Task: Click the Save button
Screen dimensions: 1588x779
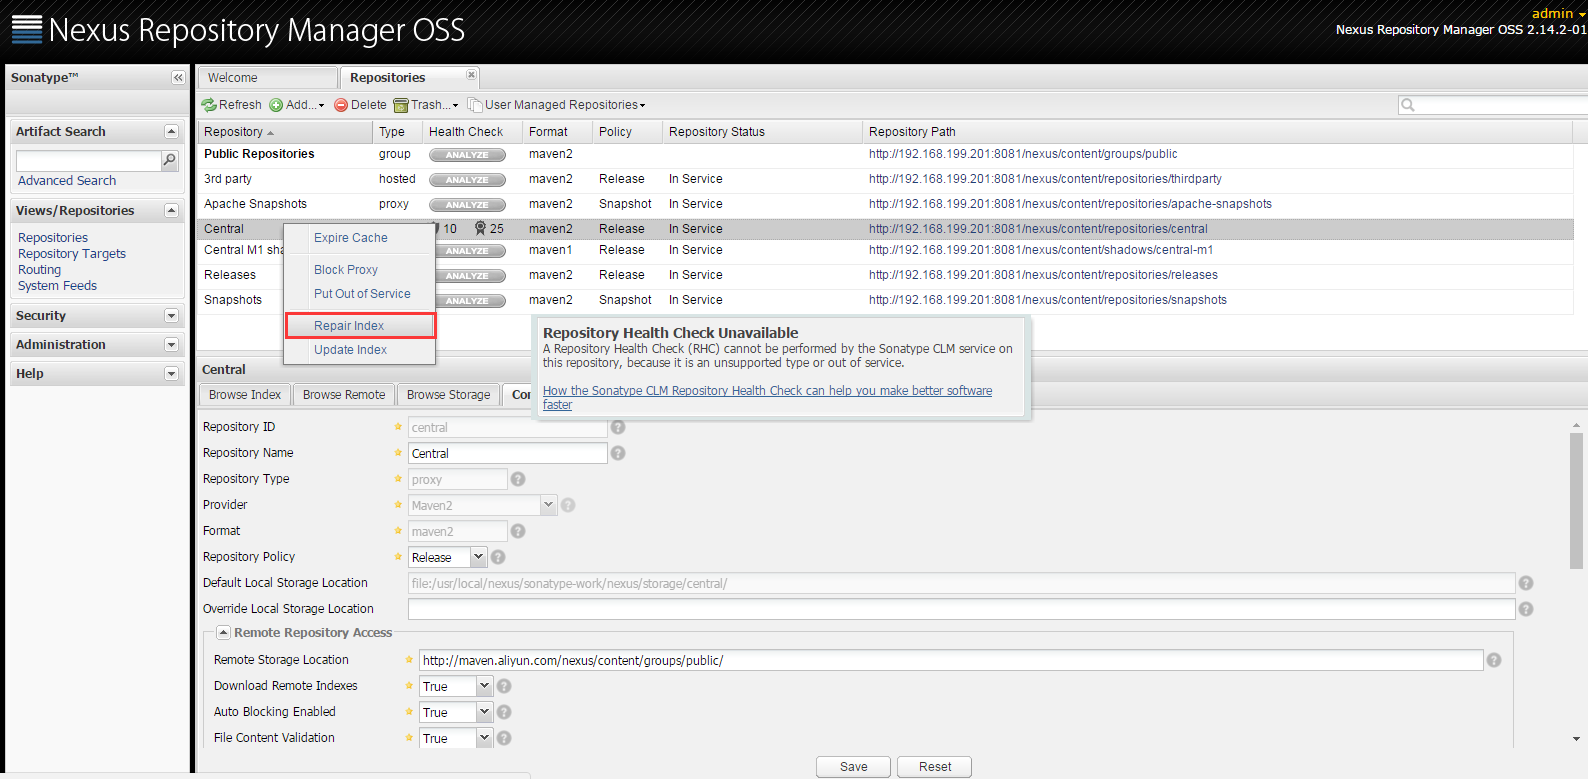Action: pos(853,767)
